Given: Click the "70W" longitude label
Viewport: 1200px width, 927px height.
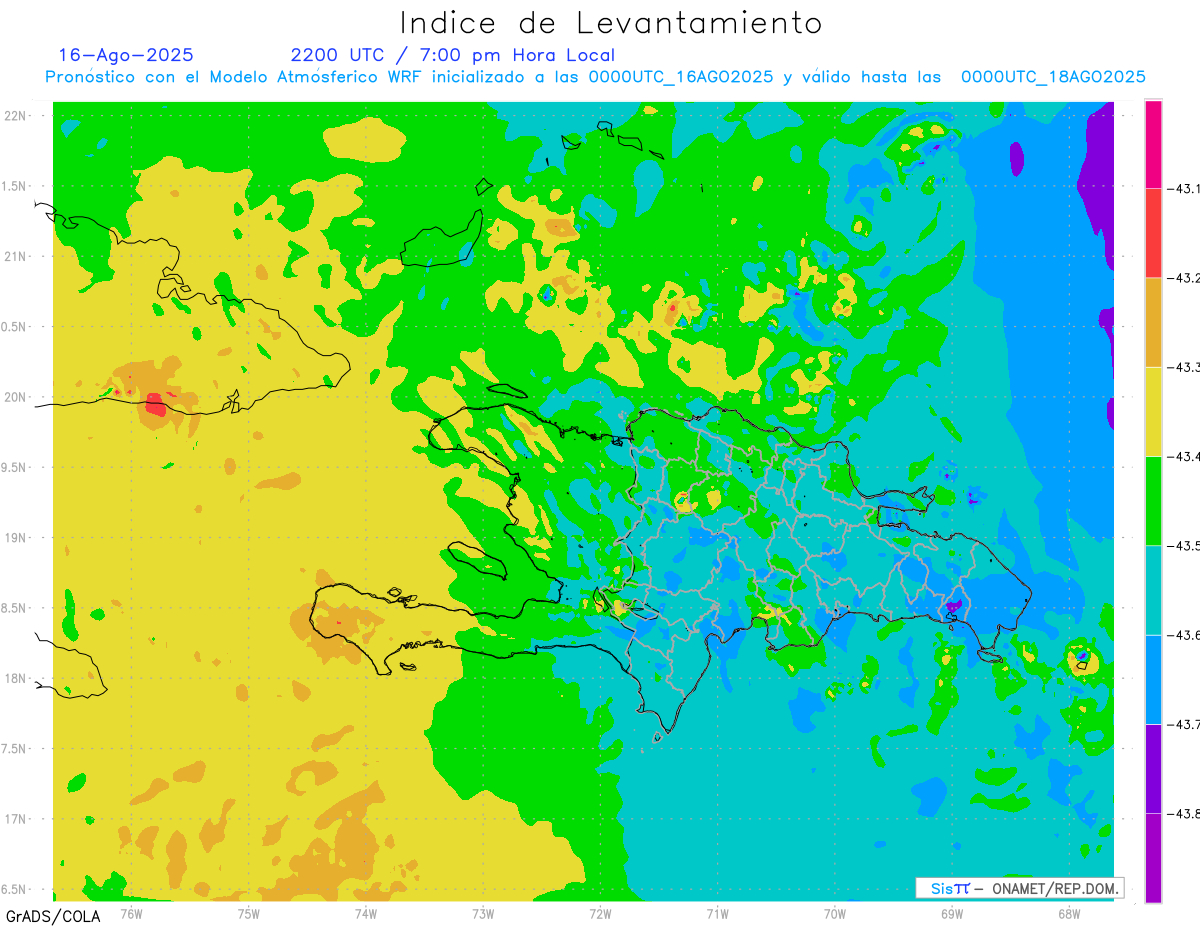Looking at the screenshot, I should [x=835, y=913].
